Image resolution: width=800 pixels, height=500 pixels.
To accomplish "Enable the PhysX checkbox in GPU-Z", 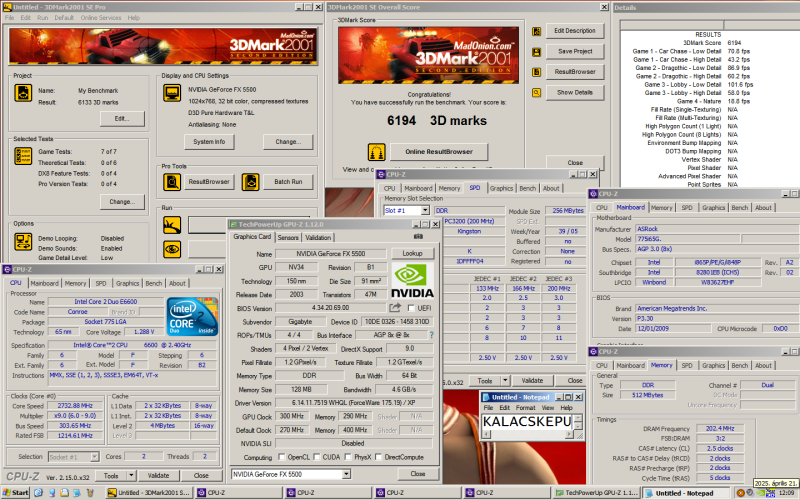I will 347,457.
